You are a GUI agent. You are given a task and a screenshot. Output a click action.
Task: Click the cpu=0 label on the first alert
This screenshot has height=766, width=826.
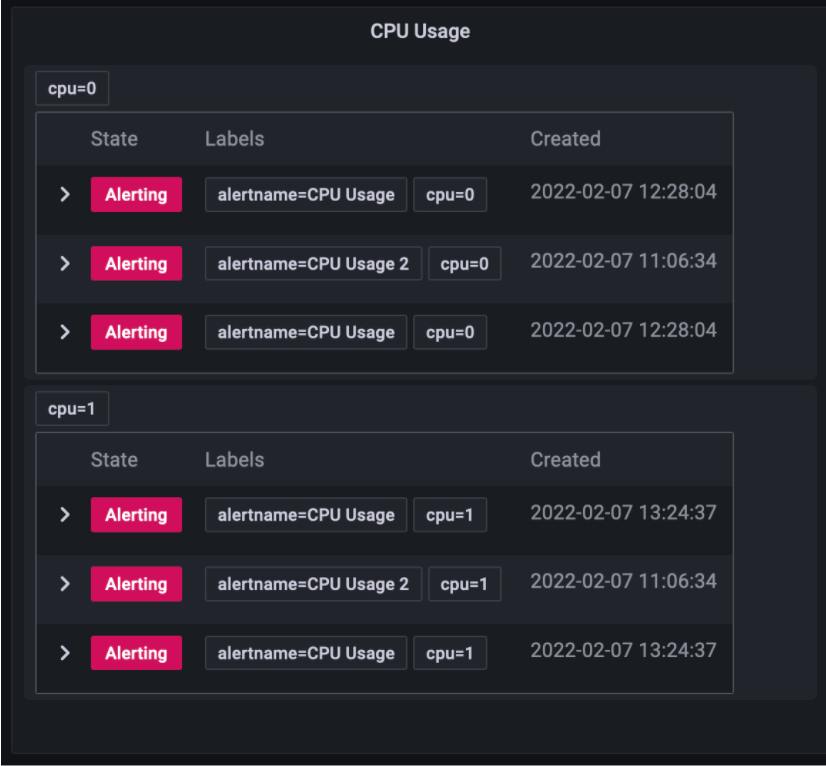[449, 194]
